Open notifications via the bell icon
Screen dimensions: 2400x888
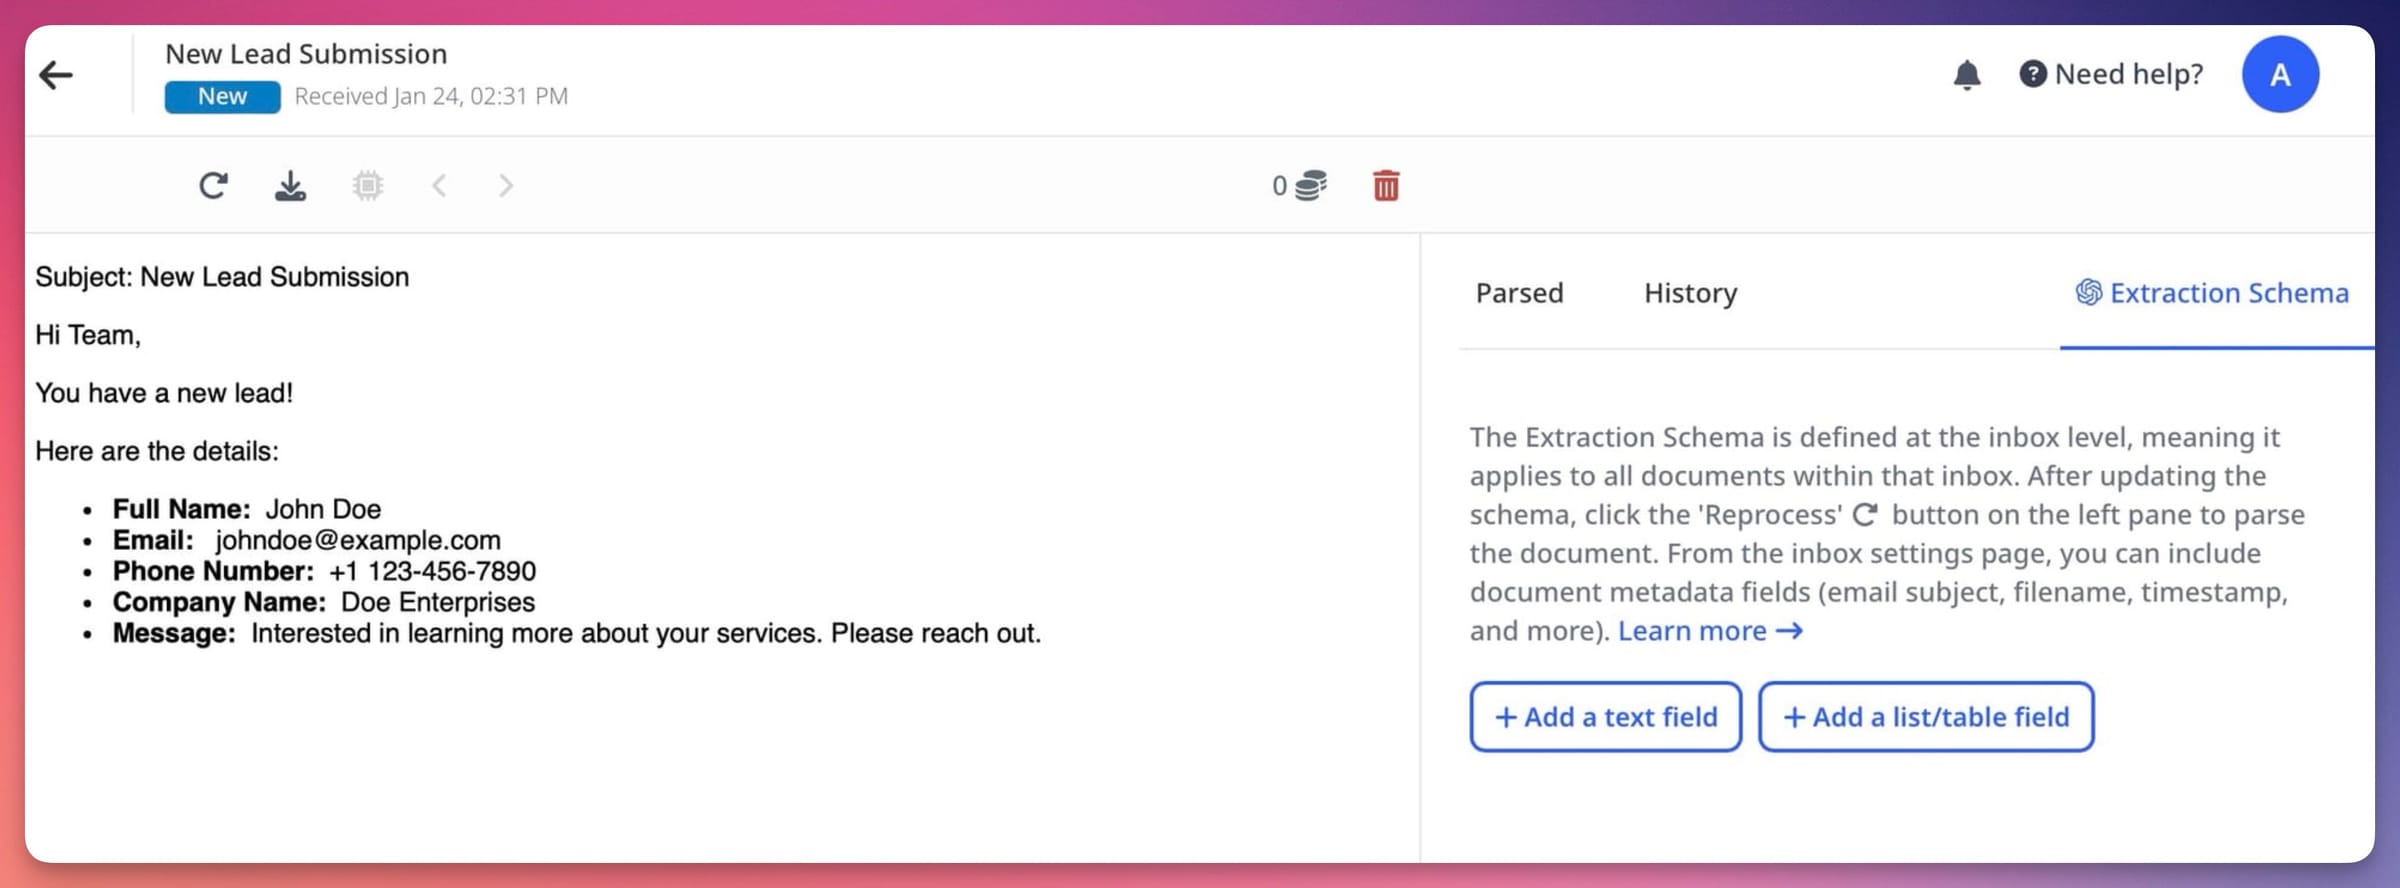pos(1968,74)
